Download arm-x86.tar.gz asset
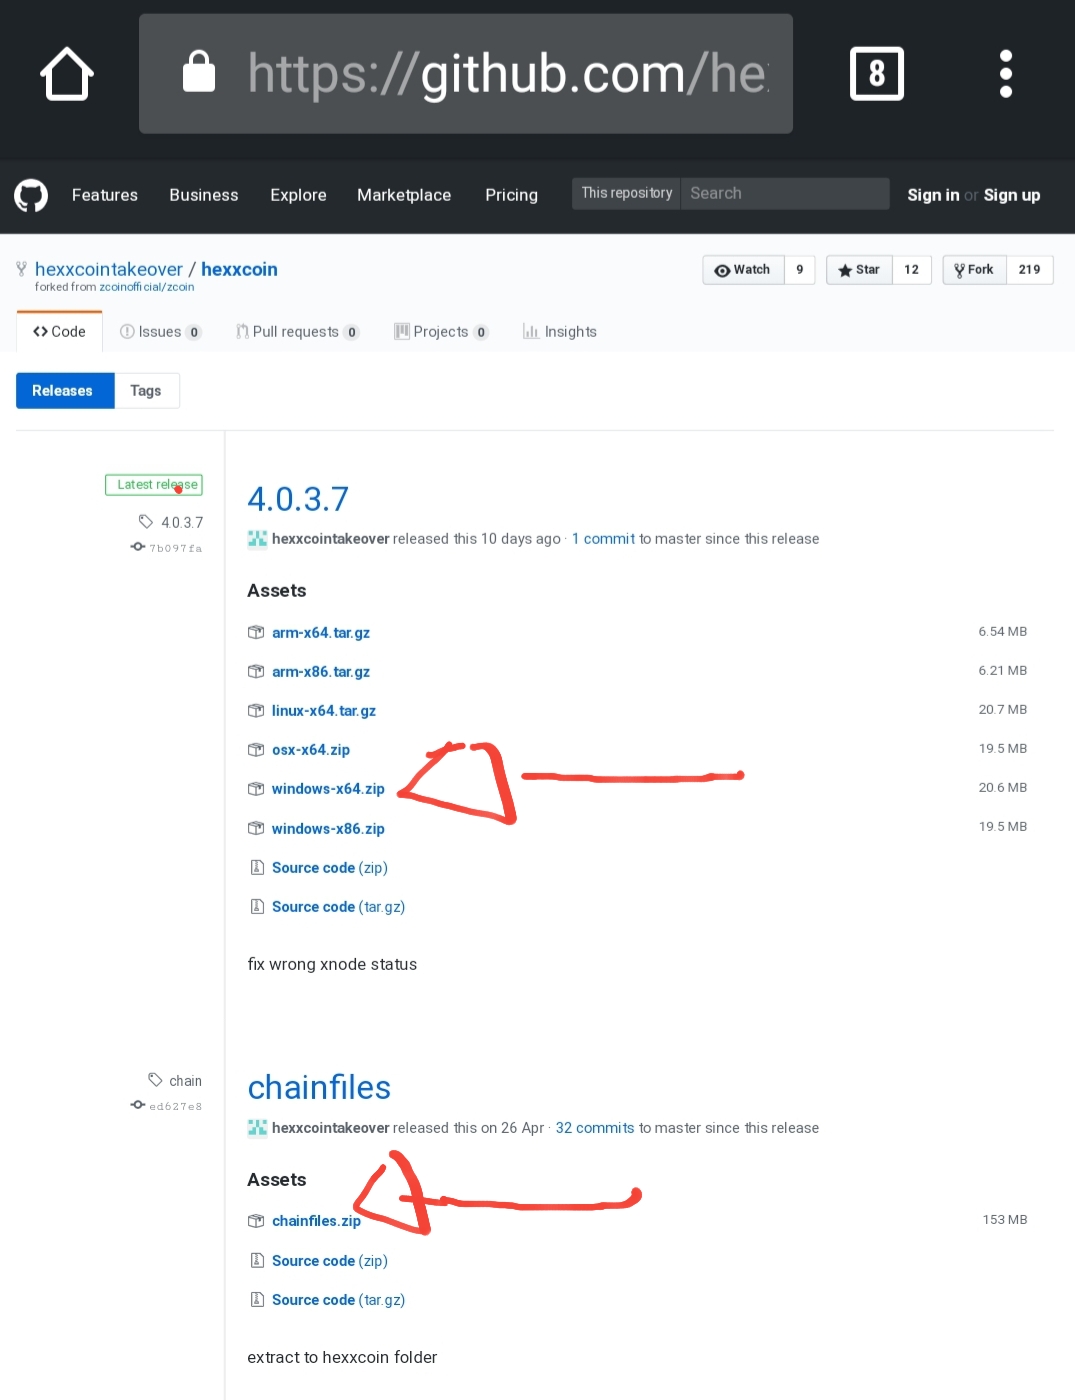 (321, 672)
